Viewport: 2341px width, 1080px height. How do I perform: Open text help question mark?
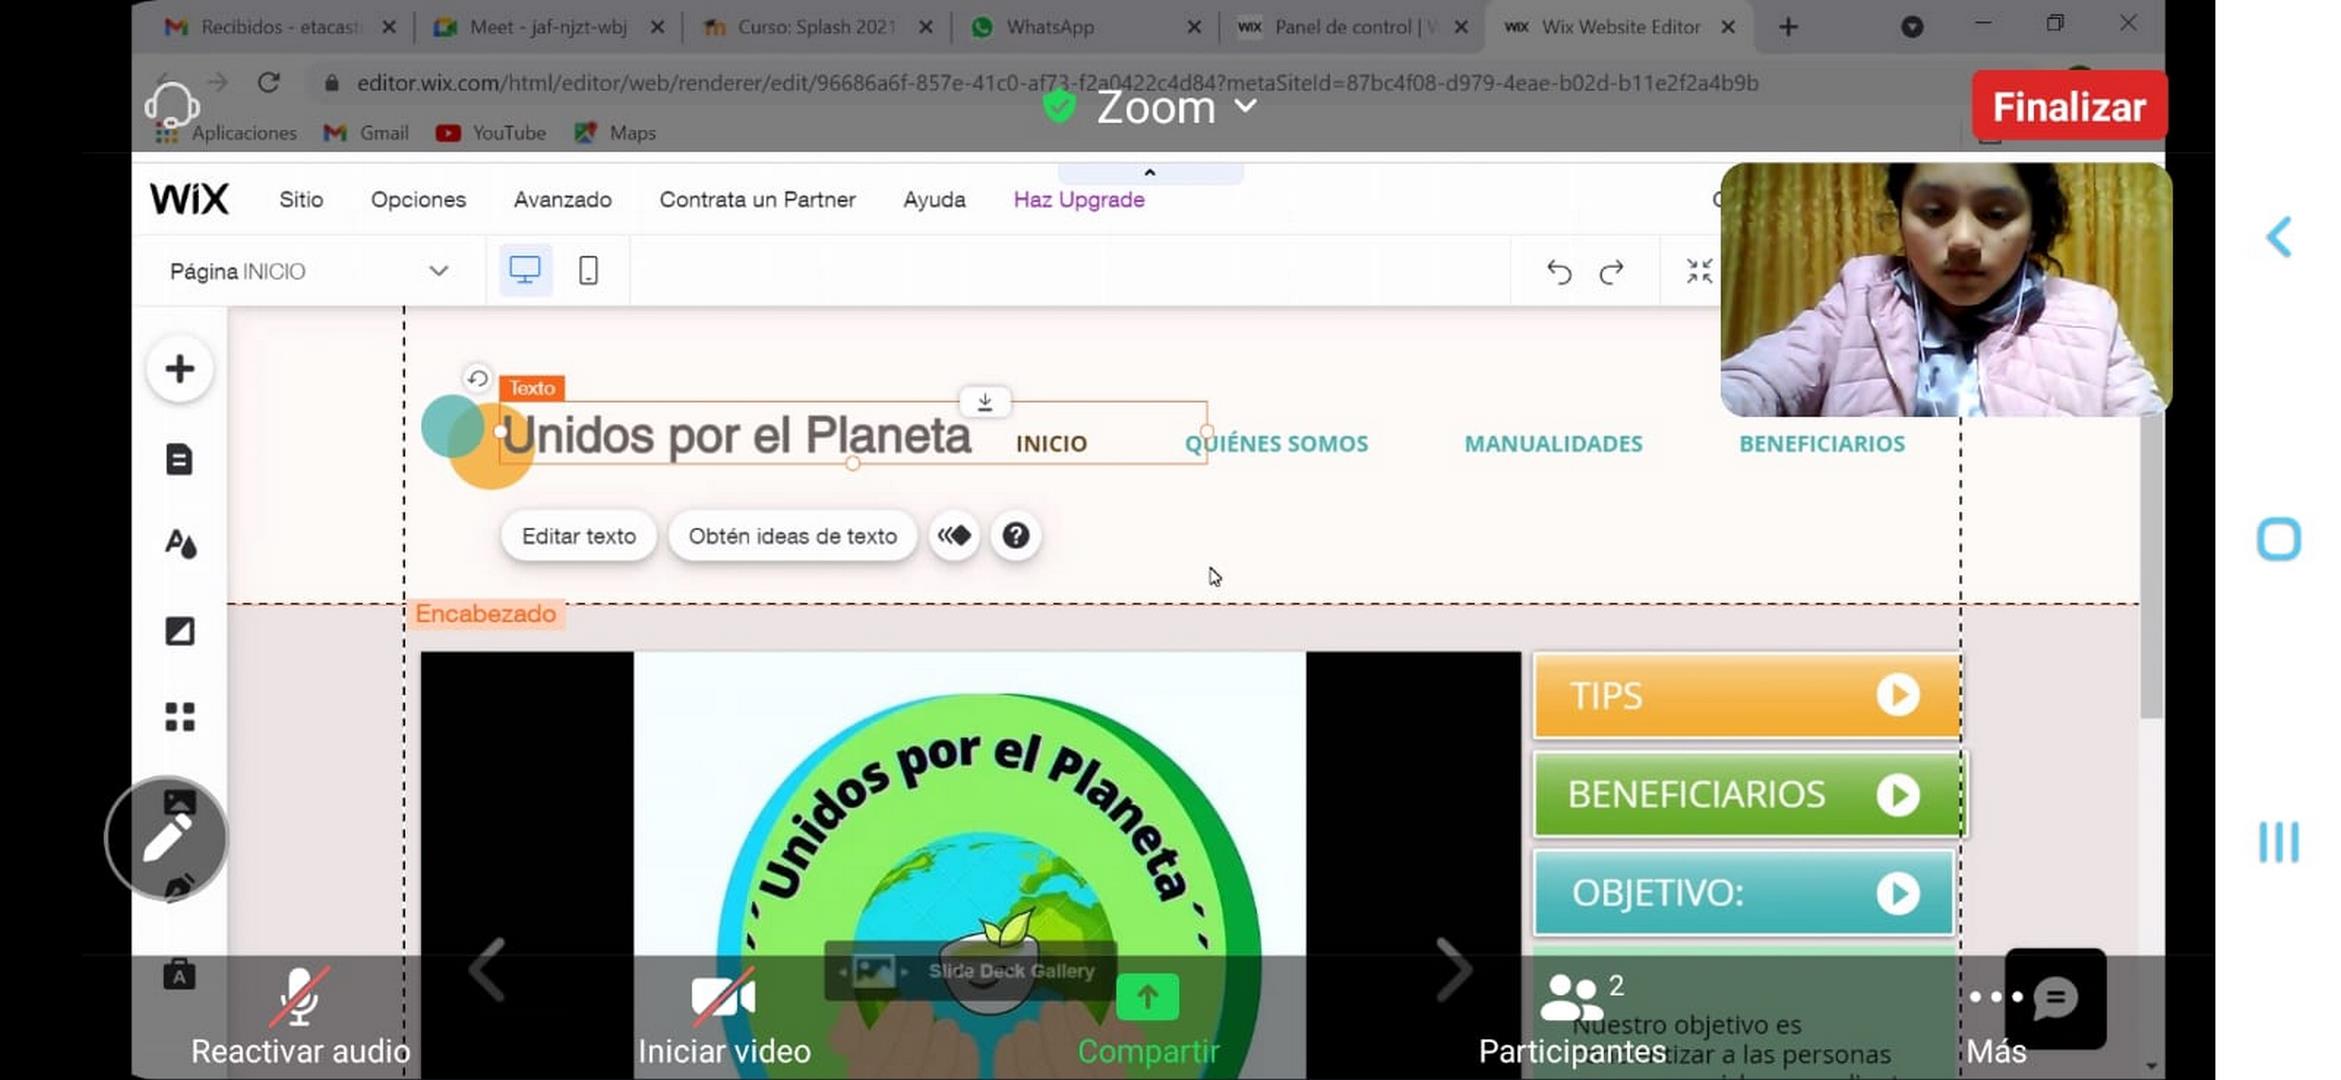[x=1016, y=536]
